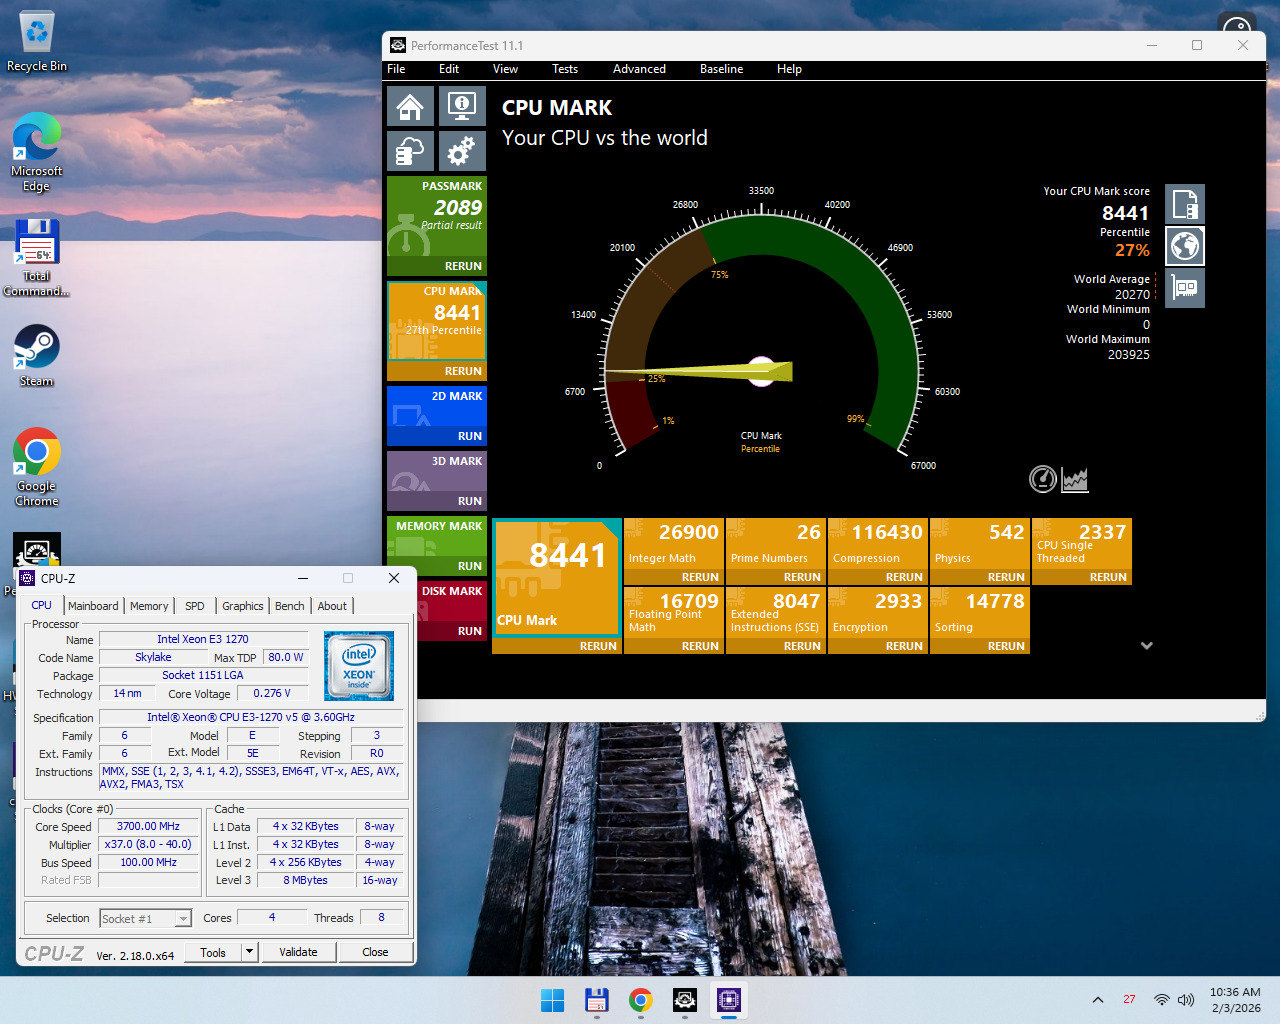This screenshot has width=1280, height=1024.
Task: Click the save results document icon
Action: coord(1185,204)
